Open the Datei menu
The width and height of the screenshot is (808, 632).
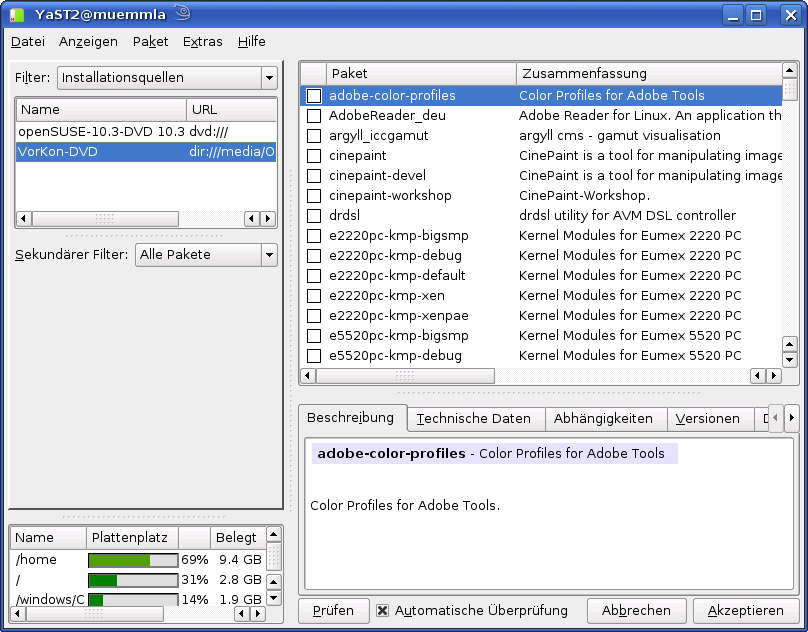pyautogui.click(x=28, y=42)
